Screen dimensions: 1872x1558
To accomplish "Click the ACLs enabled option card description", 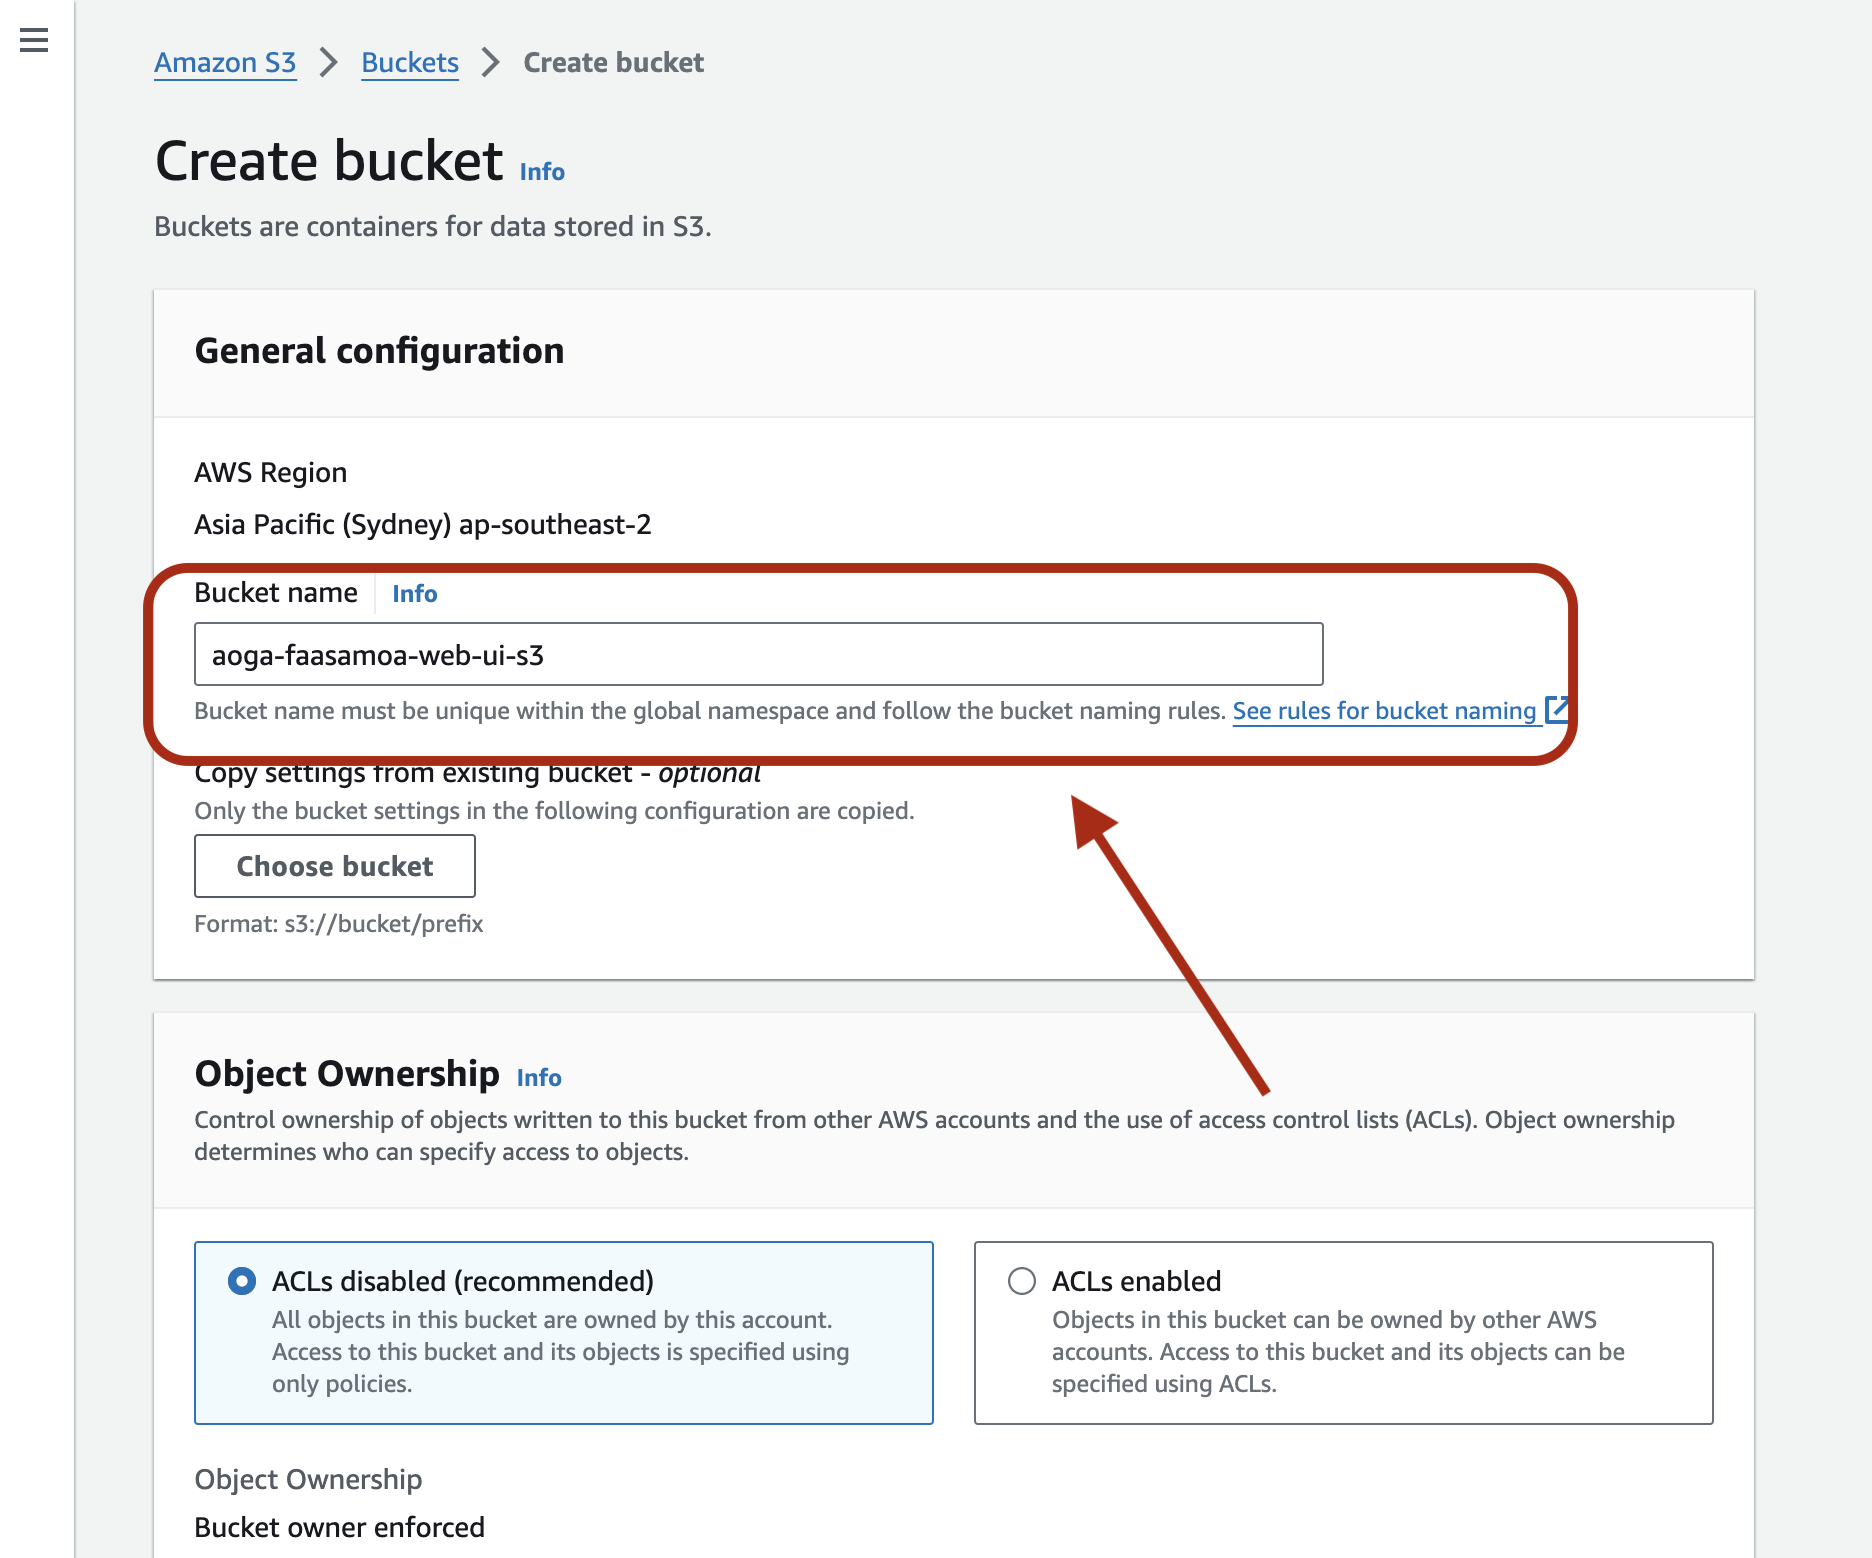I will [1337, 1352].
